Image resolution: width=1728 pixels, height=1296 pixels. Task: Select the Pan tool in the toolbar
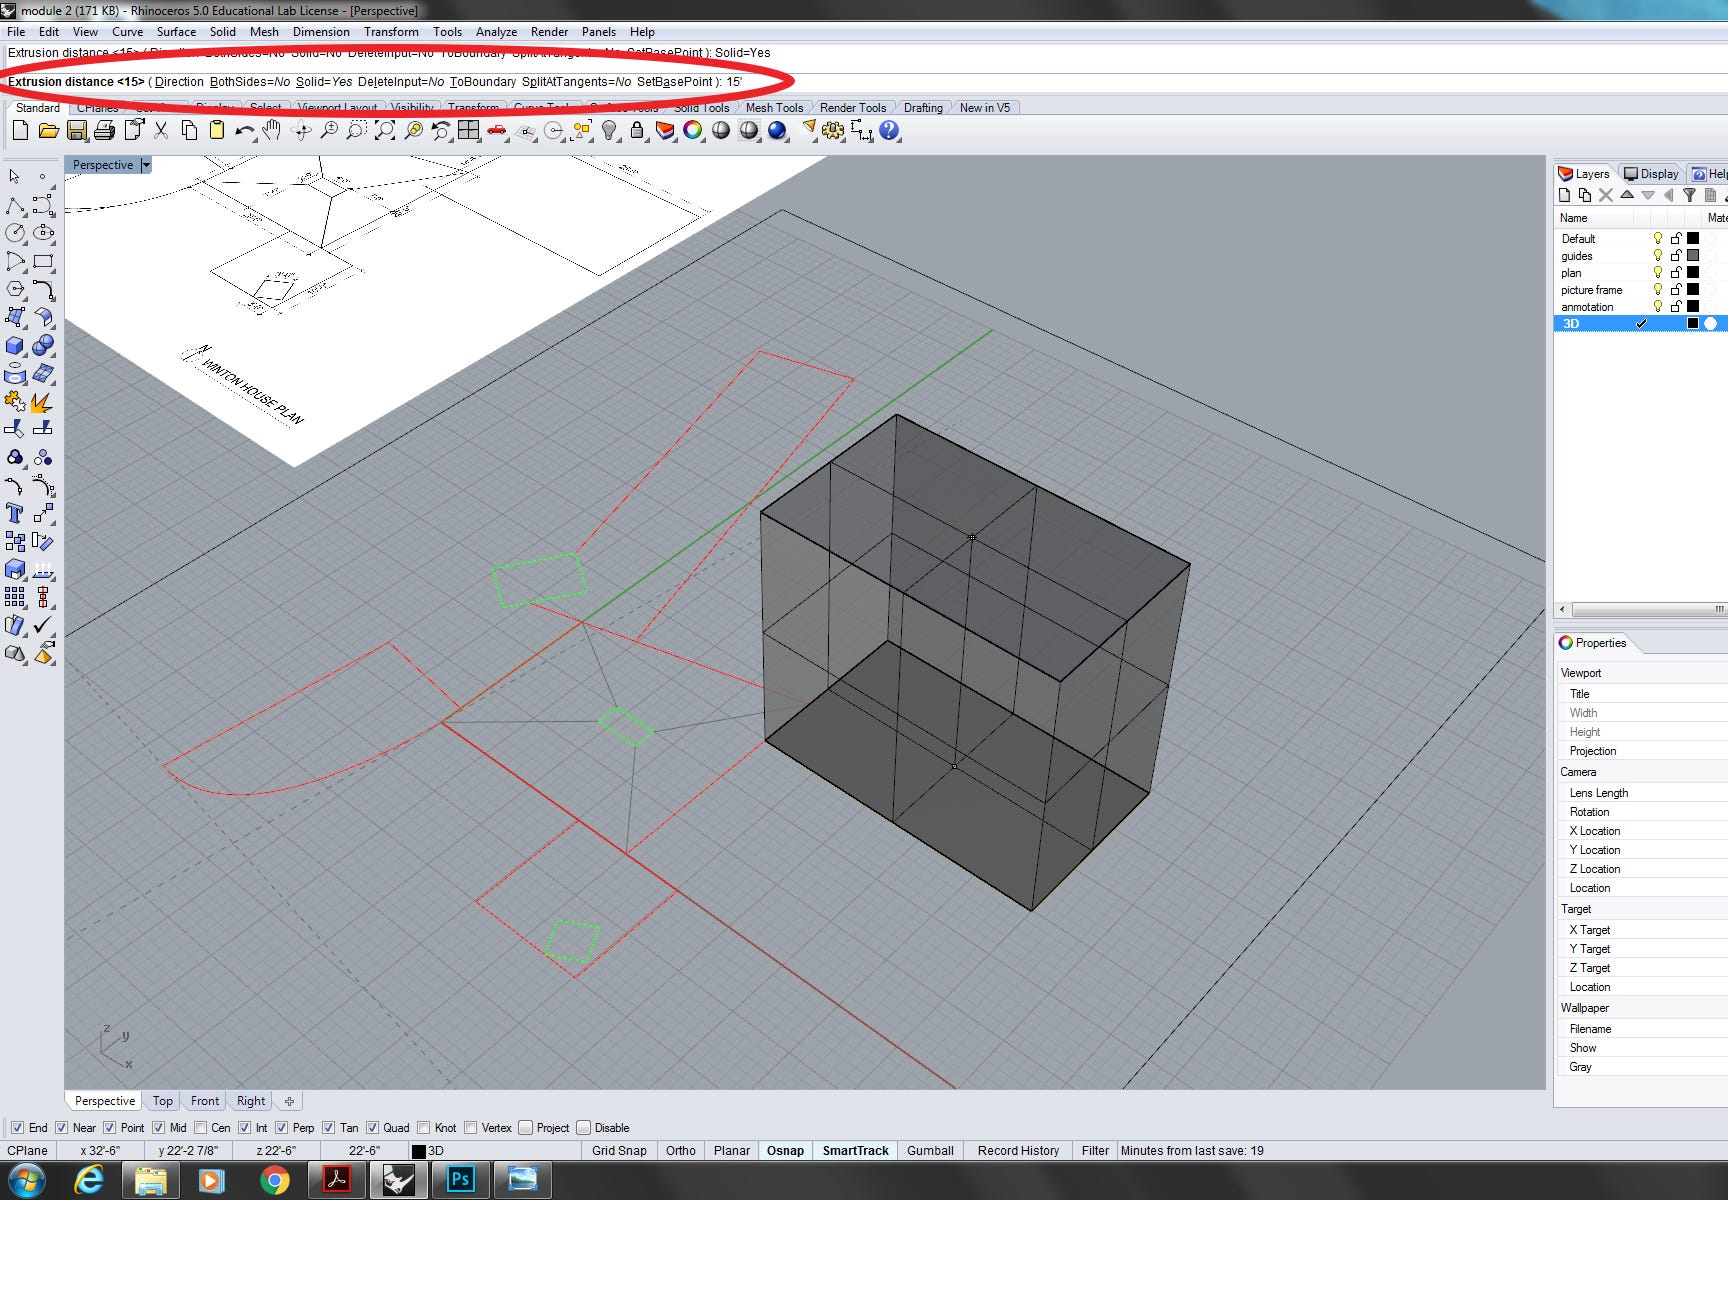272,130
